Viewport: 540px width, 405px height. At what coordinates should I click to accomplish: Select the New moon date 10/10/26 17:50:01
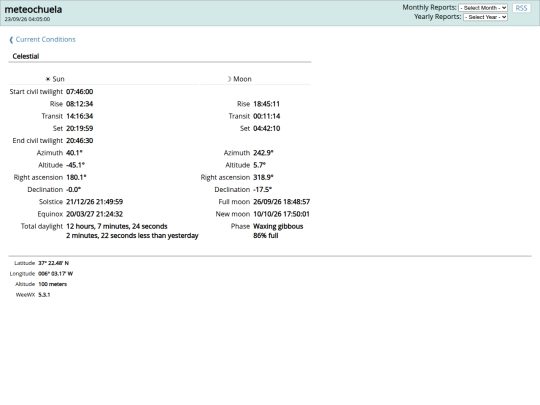pos(281,214)
